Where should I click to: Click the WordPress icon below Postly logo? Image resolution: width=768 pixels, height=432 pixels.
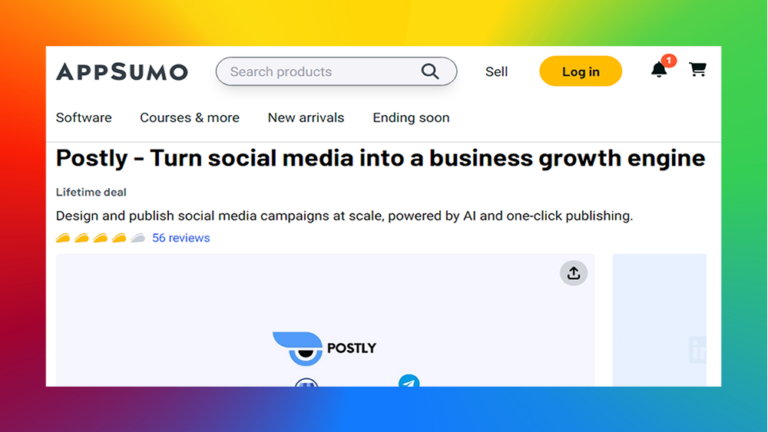[x=307, y=383]
